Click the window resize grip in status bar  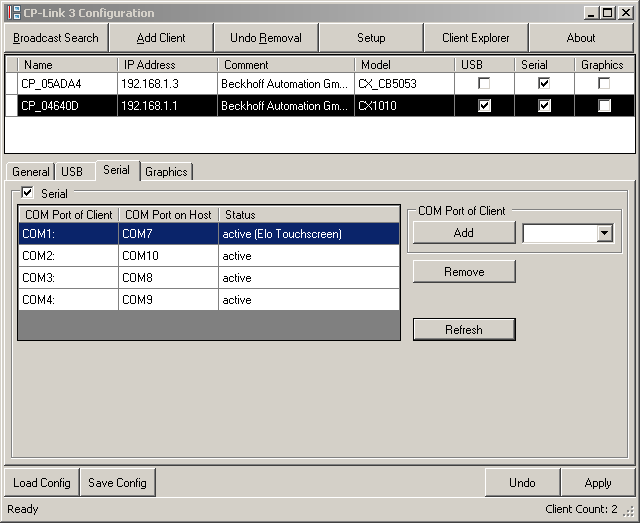tap(629, 511)
